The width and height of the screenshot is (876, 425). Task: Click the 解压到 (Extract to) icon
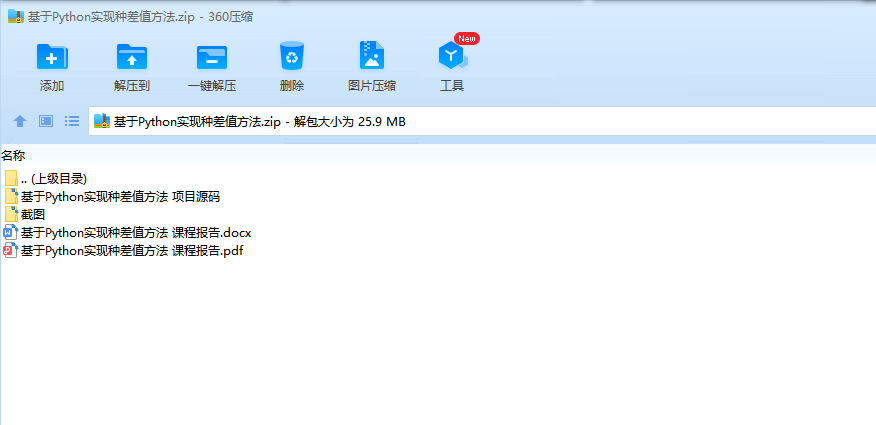coord(132,57)
